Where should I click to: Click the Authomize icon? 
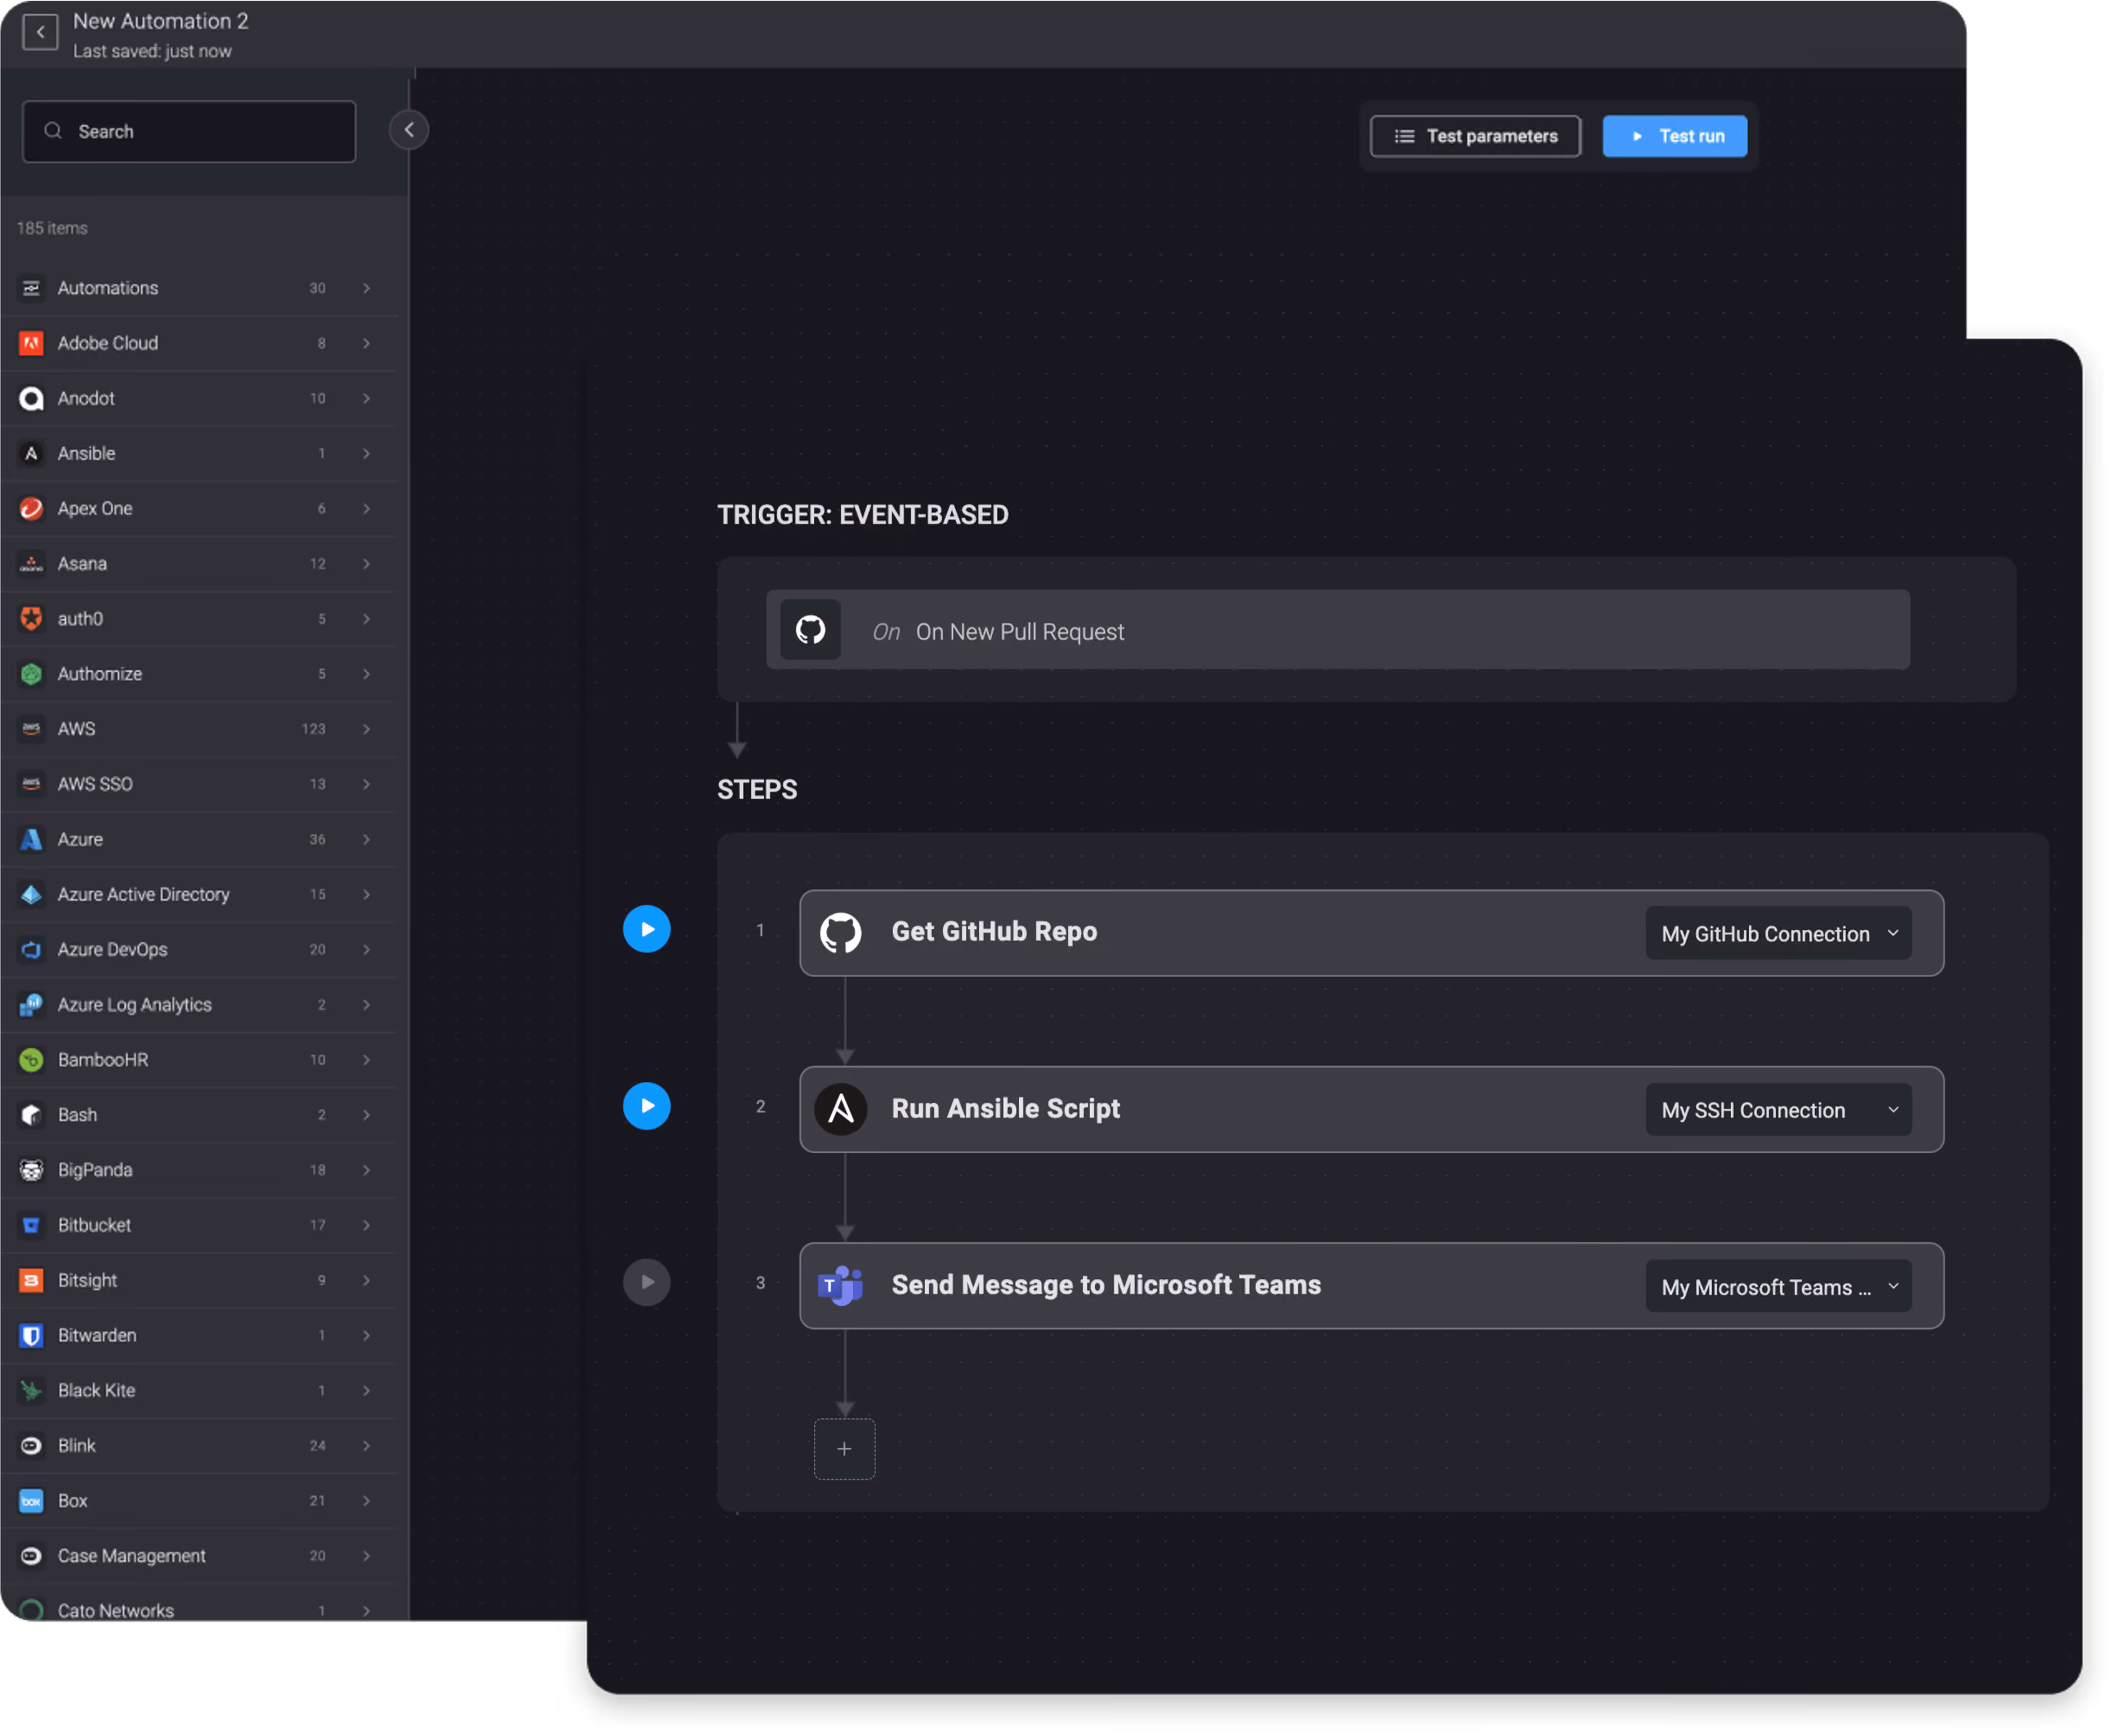pos(31,674)
